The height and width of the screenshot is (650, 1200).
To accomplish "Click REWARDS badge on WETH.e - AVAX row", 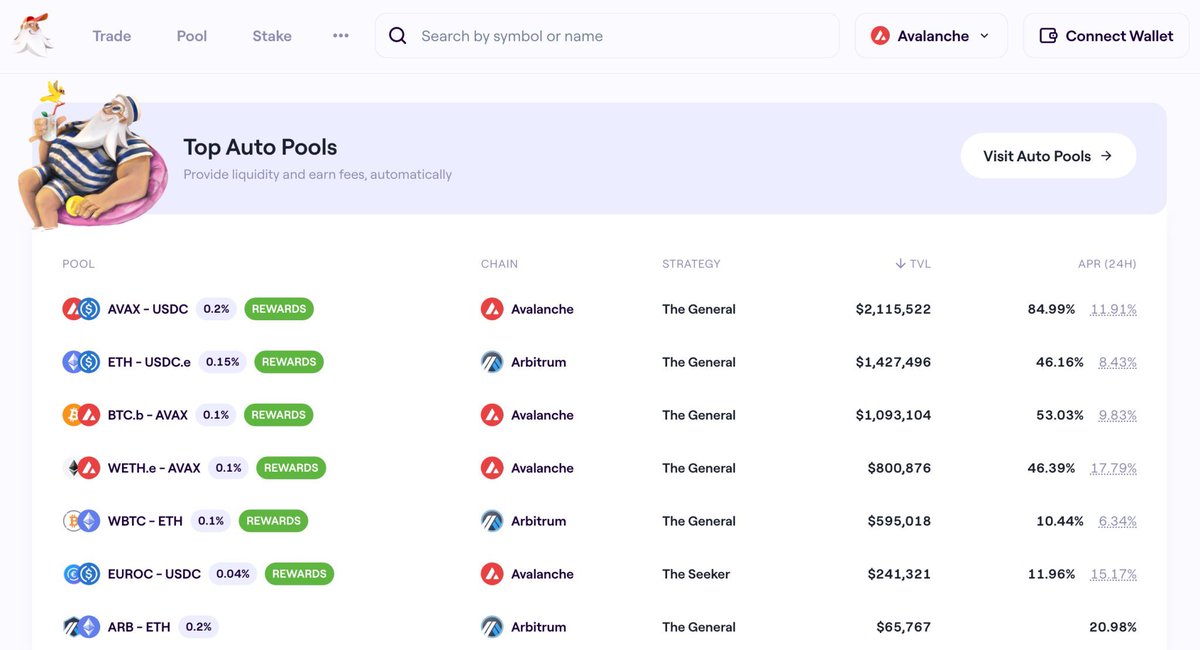I will (291, 468).
